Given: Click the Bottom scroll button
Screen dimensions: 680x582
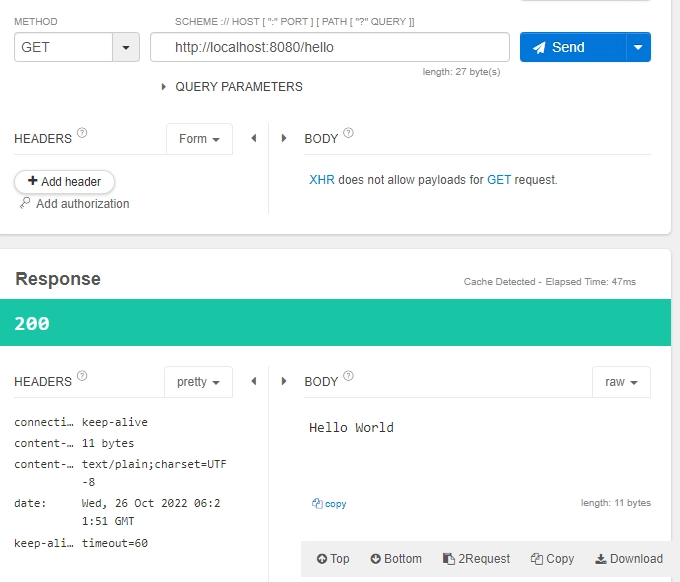Looking at the screenshot, I should coord(396,559).
